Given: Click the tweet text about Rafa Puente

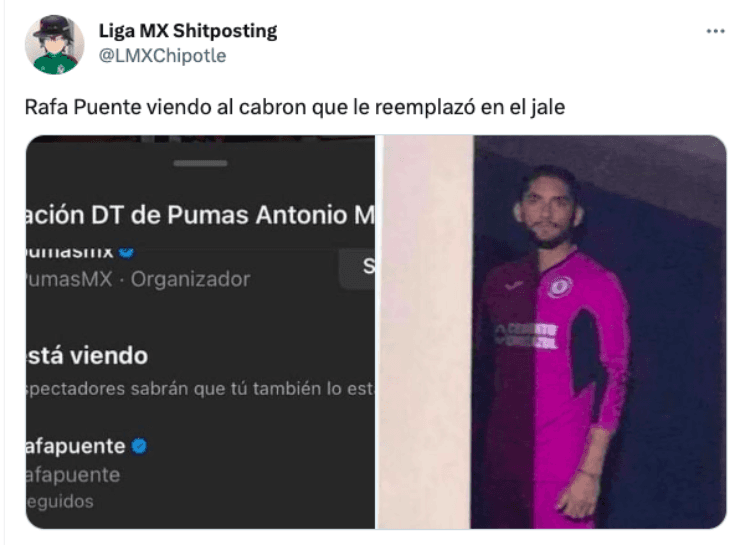Looking at the screenshot, I should pyautogui.click(x=295, y=107).
